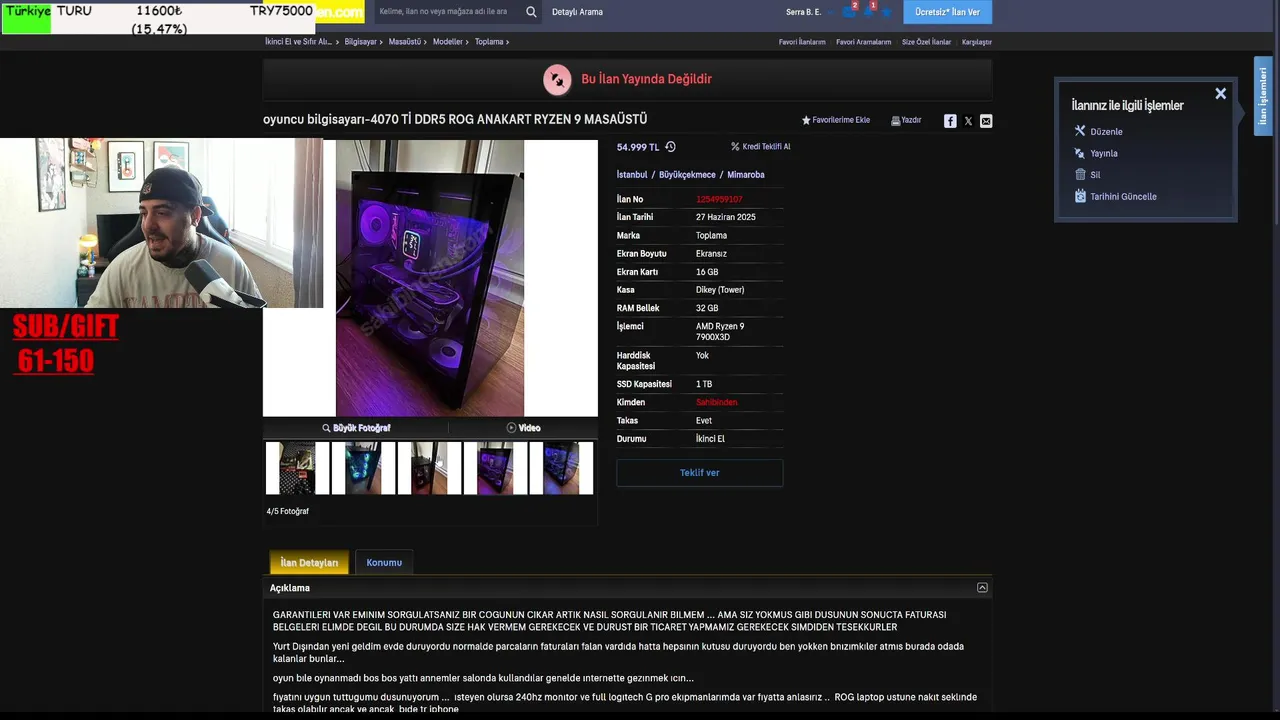1280x720 pixels.
Task: Select the second photo thumbnail
Action: [363, 468]
